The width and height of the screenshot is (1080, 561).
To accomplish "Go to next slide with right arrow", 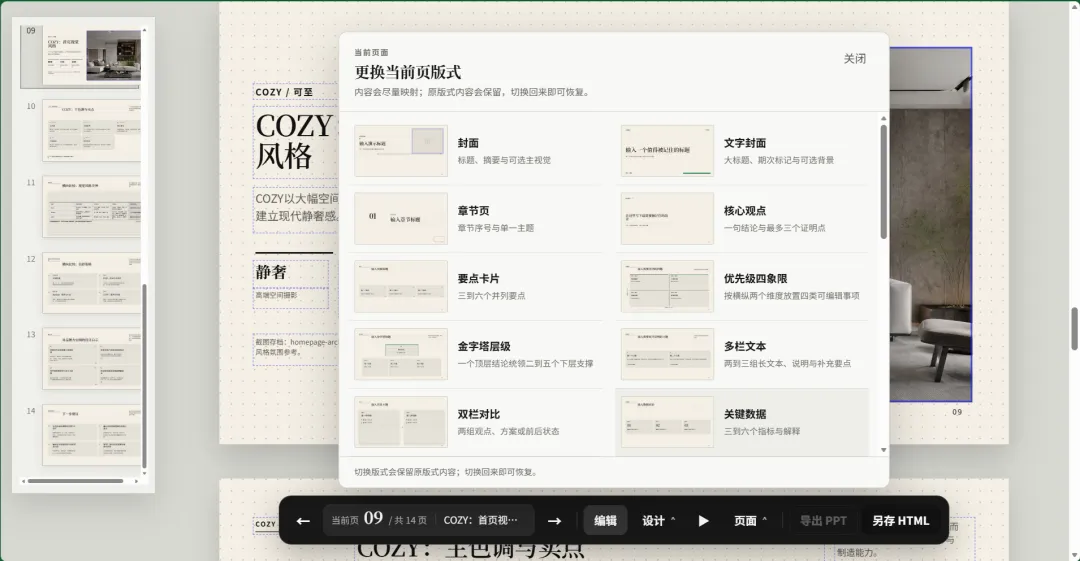I will (x=554, y=521).
